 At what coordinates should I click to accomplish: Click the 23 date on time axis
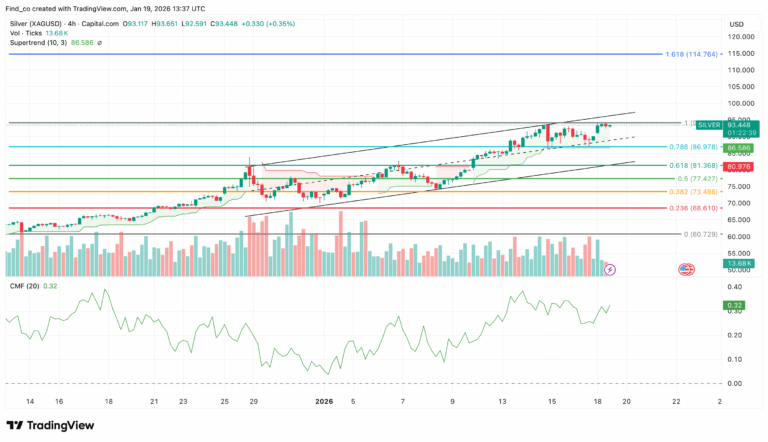click(x=183, y=401)
